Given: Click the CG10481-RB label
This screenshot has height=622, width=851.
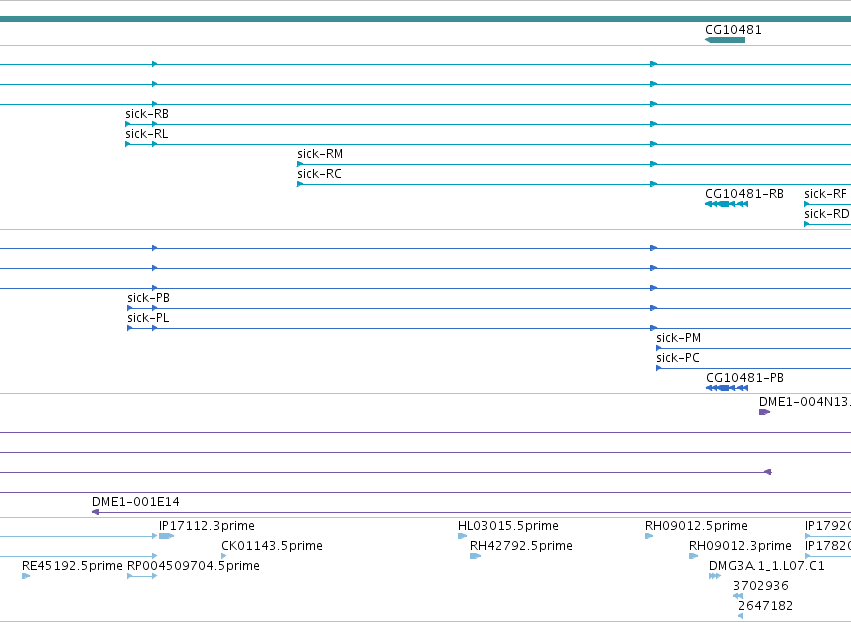Looking at the screenshot, I should click(x=744, y=194).
